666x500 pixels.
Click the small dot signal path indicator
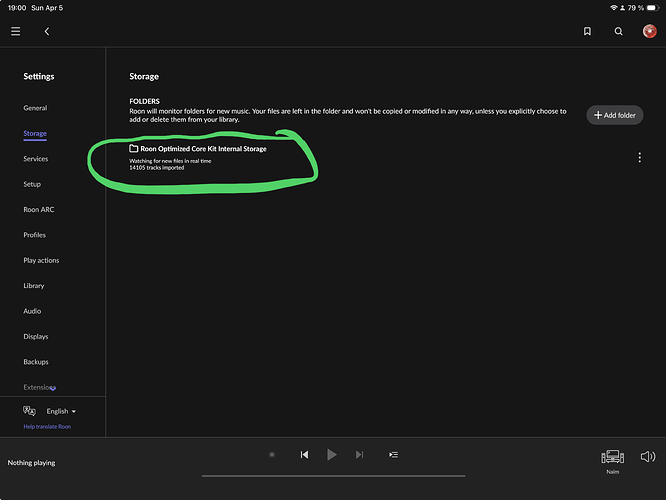272,455
